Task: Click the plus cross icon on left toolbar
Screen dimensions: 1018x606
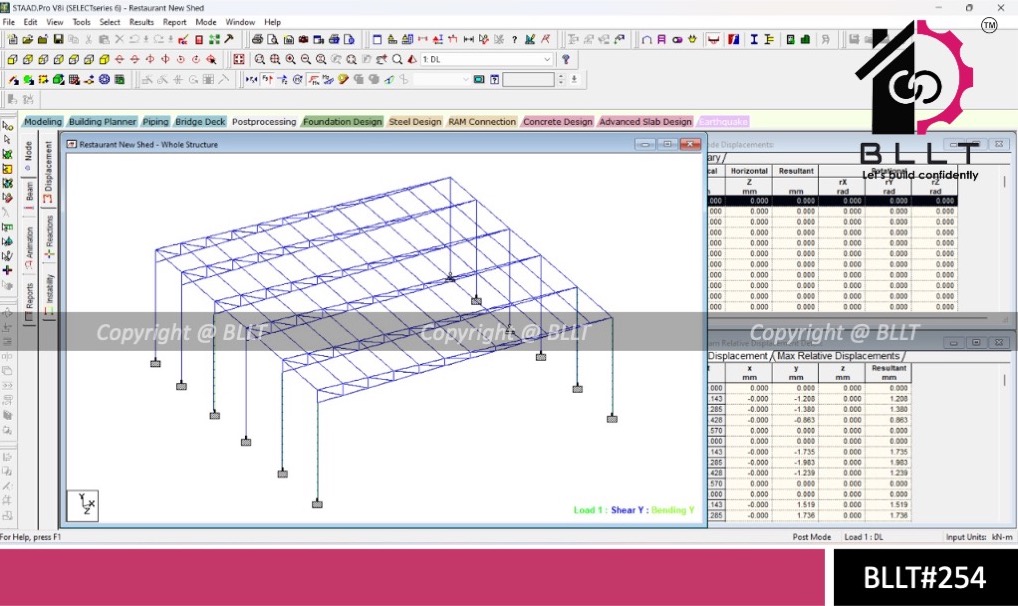Action: [7, 270]
